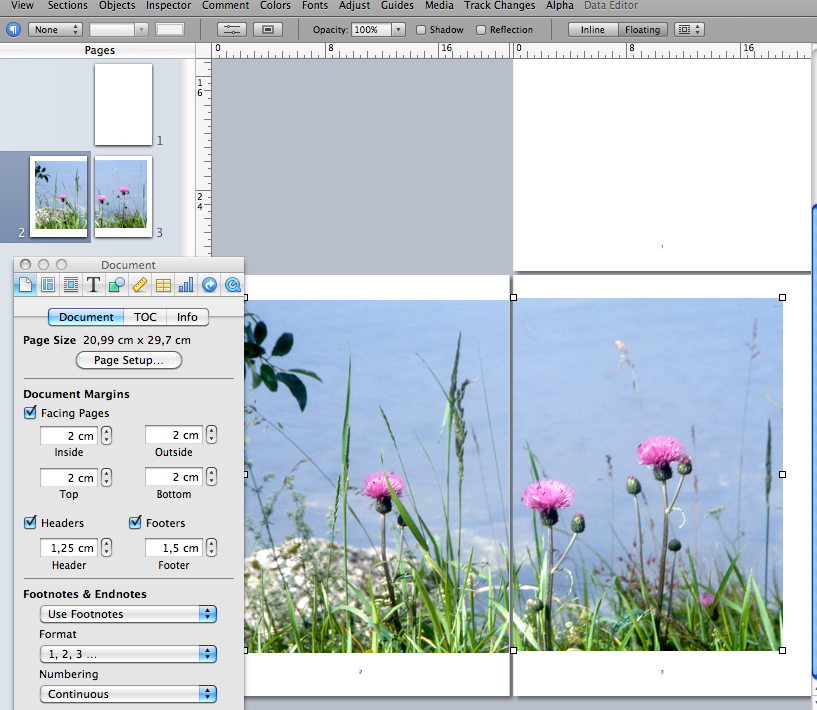Click the Header distance value field
Image resolution: width=817 pixels, height=710 pixels.
[69, 547]
